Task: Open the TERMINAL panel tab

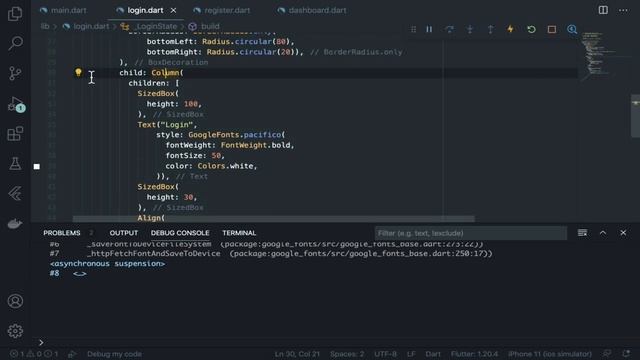Action: click(x=239, y=233)
